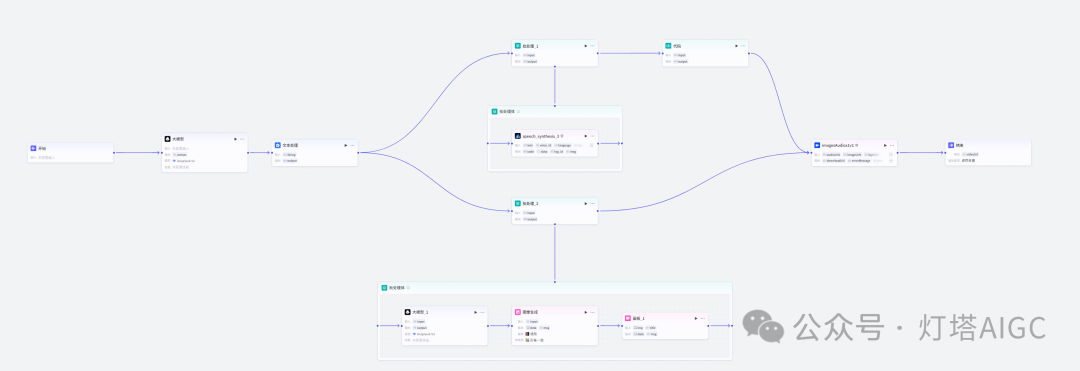
Task: Select the 文本处理 node title
Action: pos(289,145)
